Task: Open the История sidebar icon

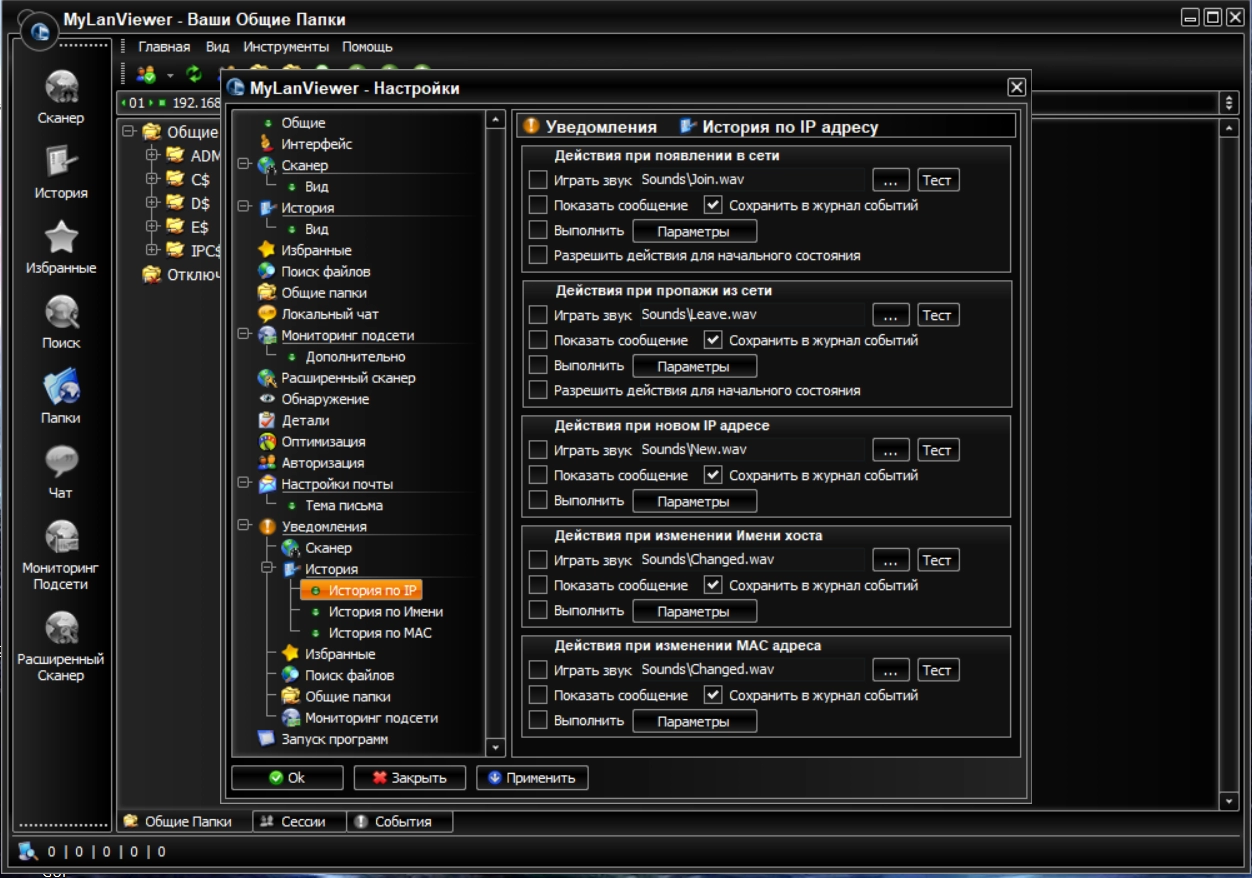Action: pyautogui.click(x=61, y=170)
